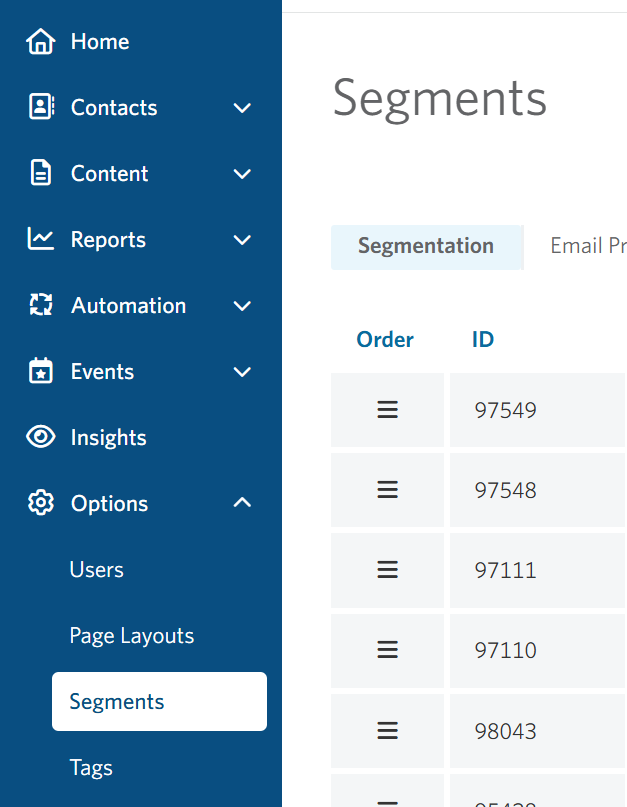The image size is (627, 807).
Task: Click the Home house icon
Action: tap(41, 42)
